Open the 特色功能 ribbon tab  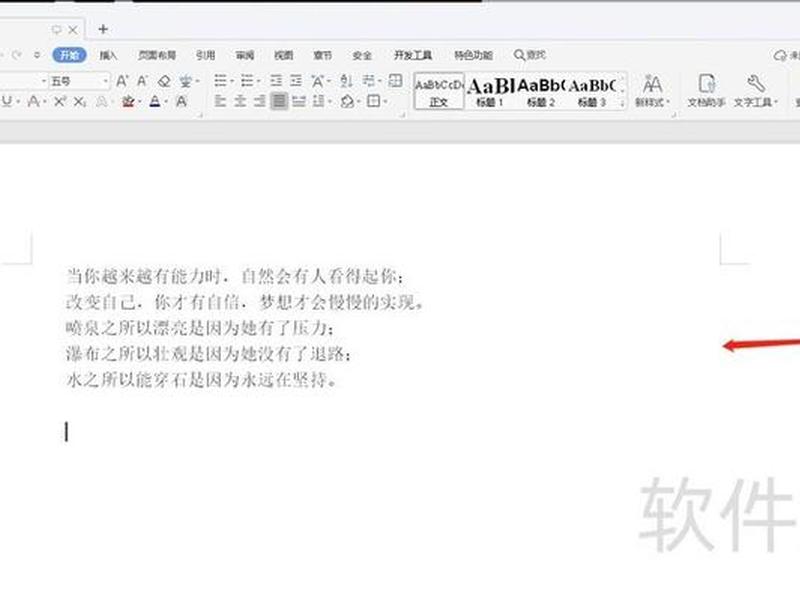[473, 55]
